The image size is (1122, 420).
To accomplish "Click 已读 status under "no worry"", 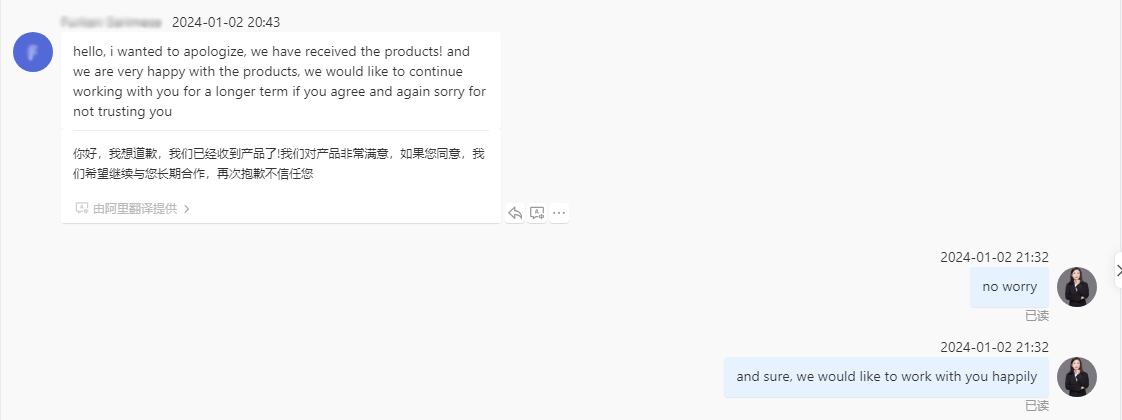I will click(1037, 316).
